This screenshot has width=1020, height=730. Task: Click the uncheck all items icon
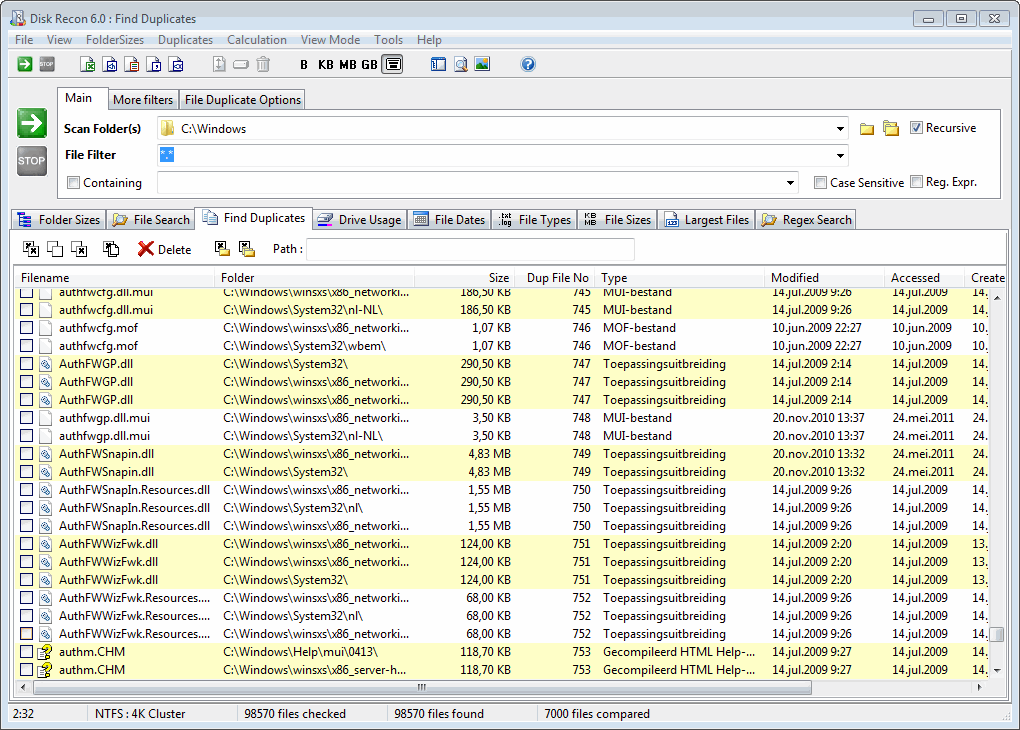click(x=55, y=249)
